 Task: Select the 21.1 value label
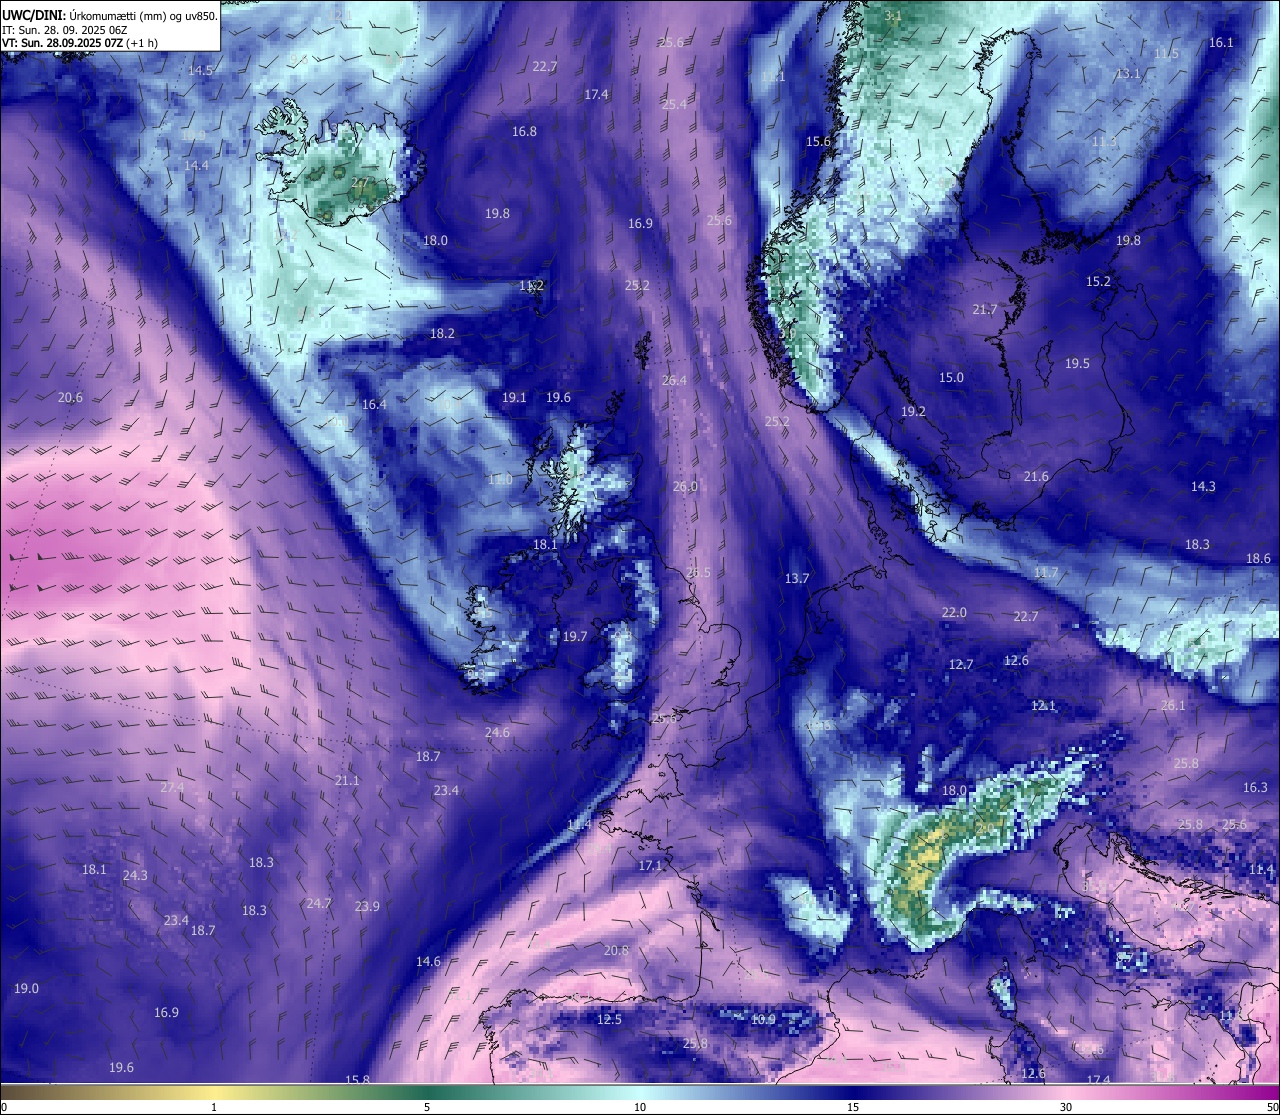pyautogui.click(x=347, y=780)
